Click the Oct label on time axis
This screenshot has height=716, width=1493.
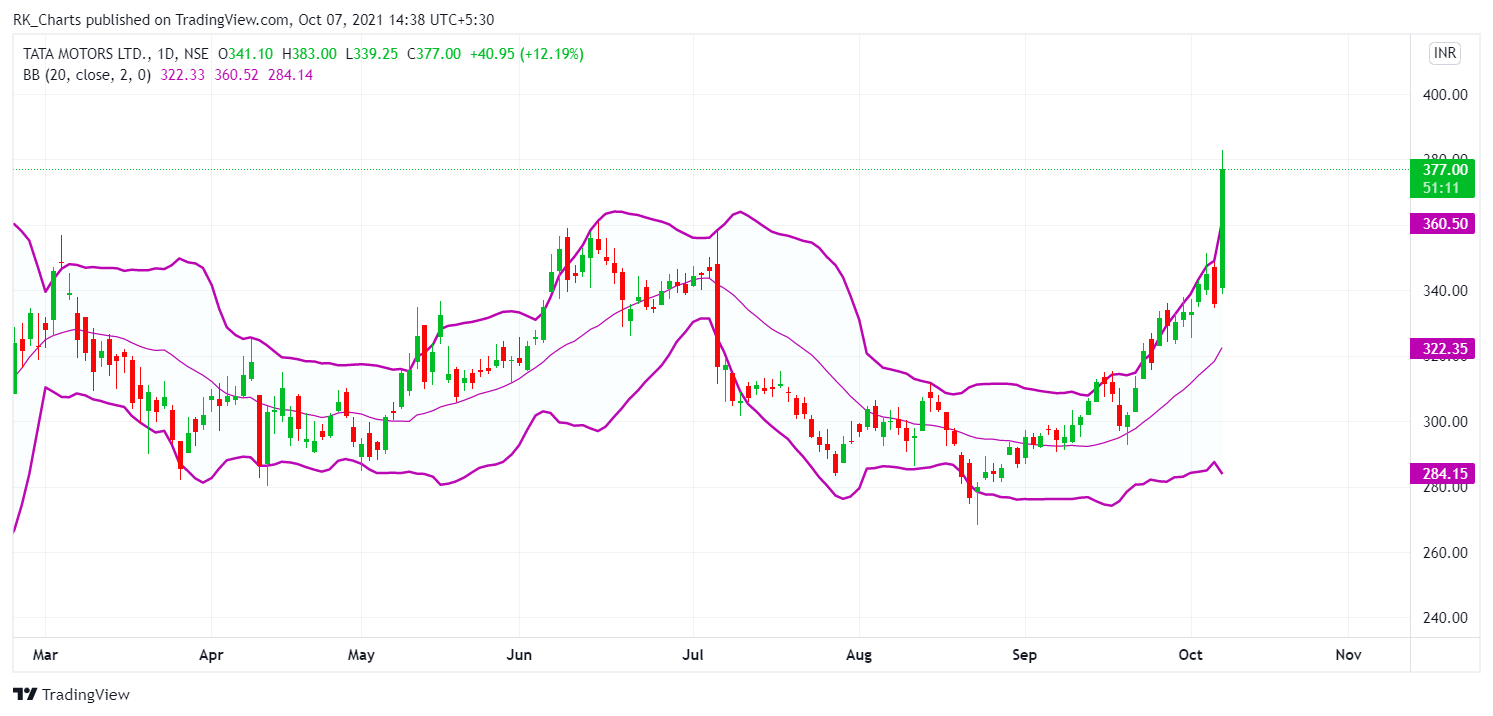(1191, 655)
